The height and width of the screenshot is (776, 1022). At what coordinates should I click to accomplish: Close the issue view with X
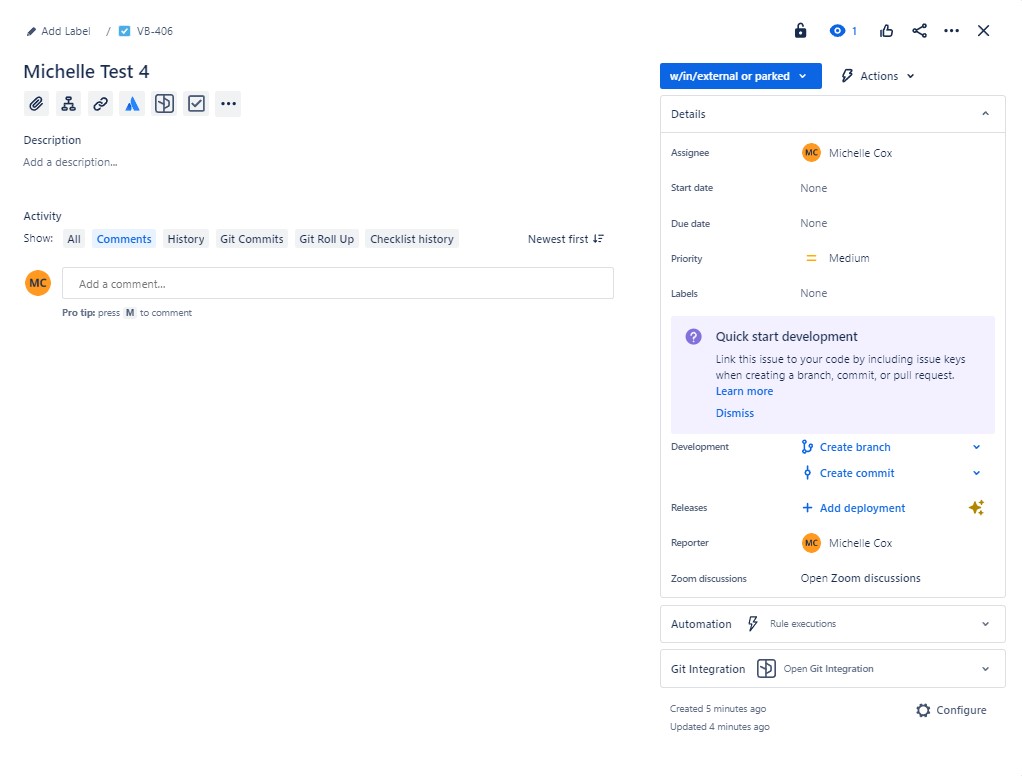point(984,31)
